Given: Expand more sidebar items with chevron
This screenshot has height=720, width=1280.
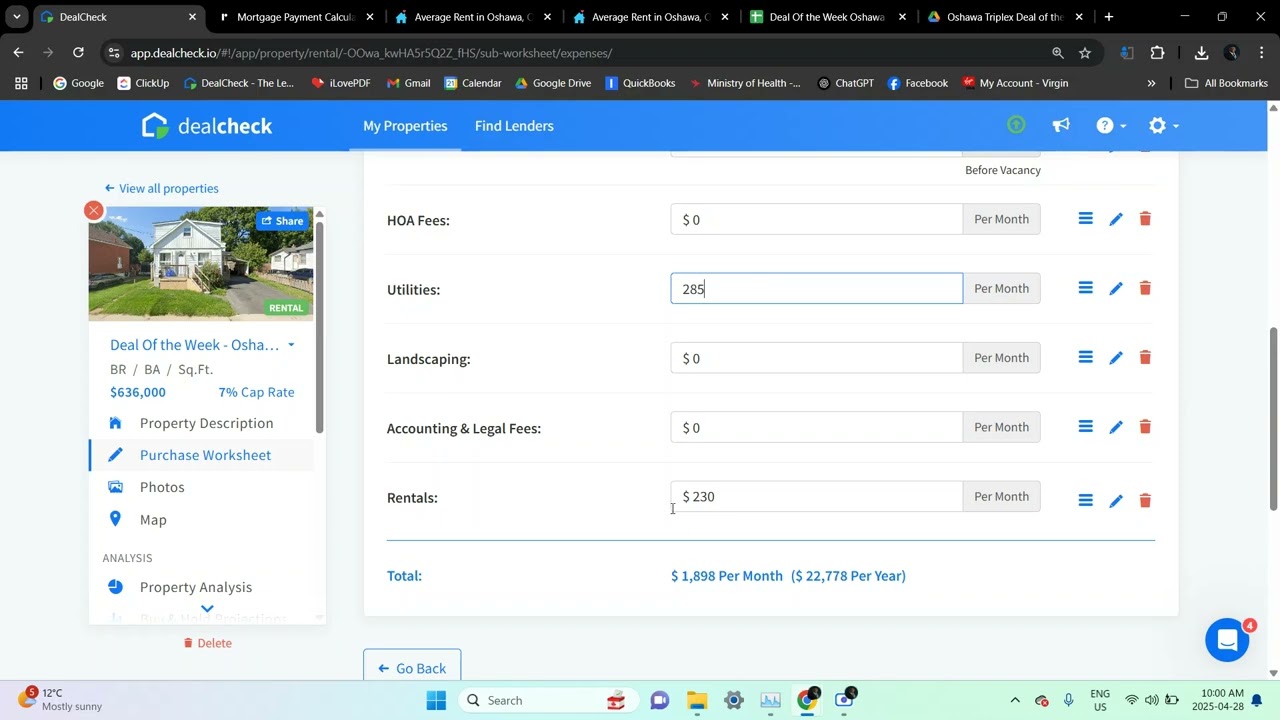Looking at the screenshot, I should (207, 608).
